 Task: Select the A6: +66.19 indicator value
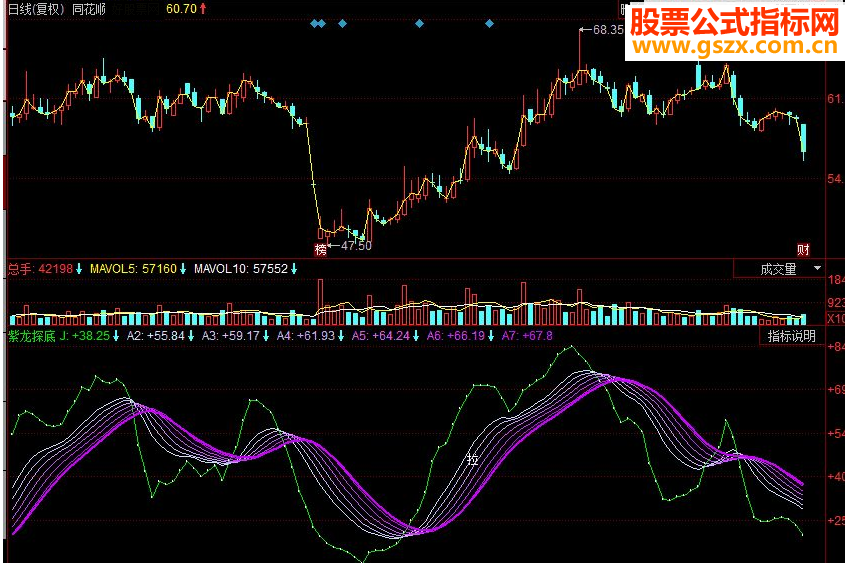pos(456,336)
